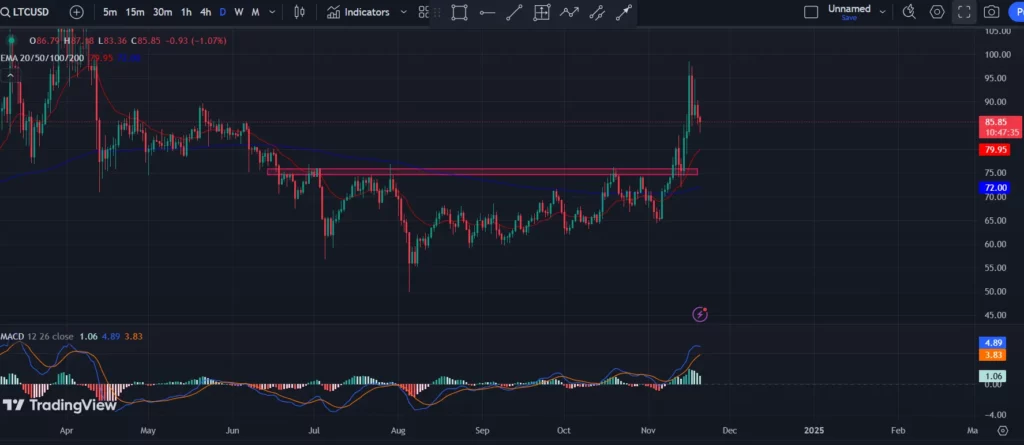The width and height of the screenshot is (1024, 445).
Task: Select the M monthly timeframe
Action: [255, 12]
